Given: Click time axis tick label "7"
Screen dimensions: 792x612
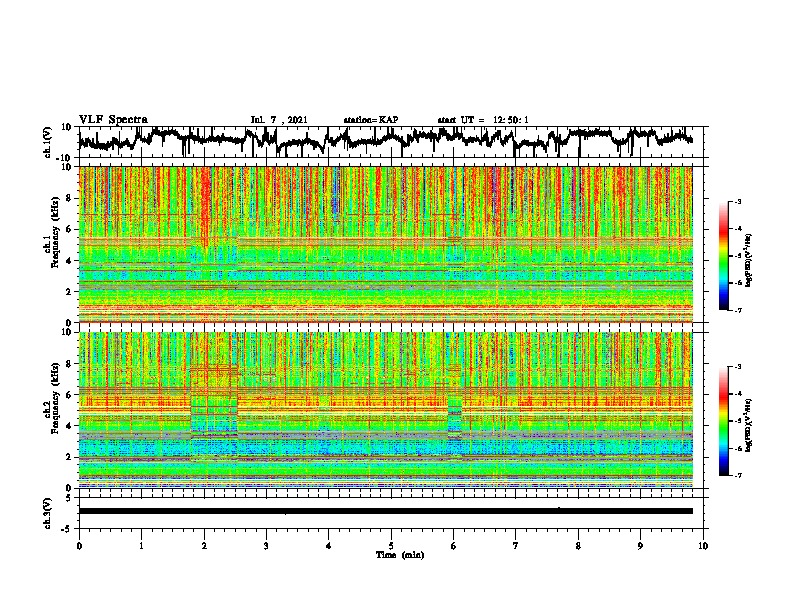Looking at the screenshot, I should 516,546.
